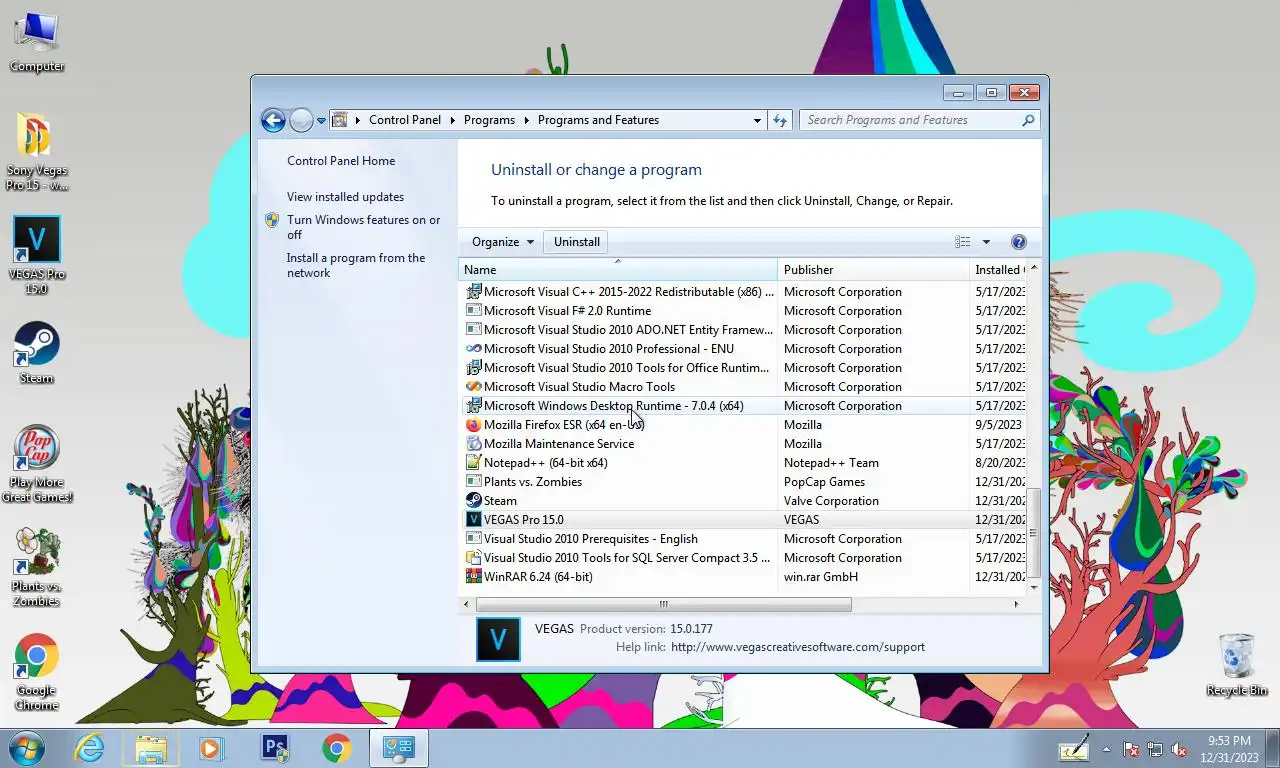
Task: Click Install a program from the network
Action: pos(356,265)
